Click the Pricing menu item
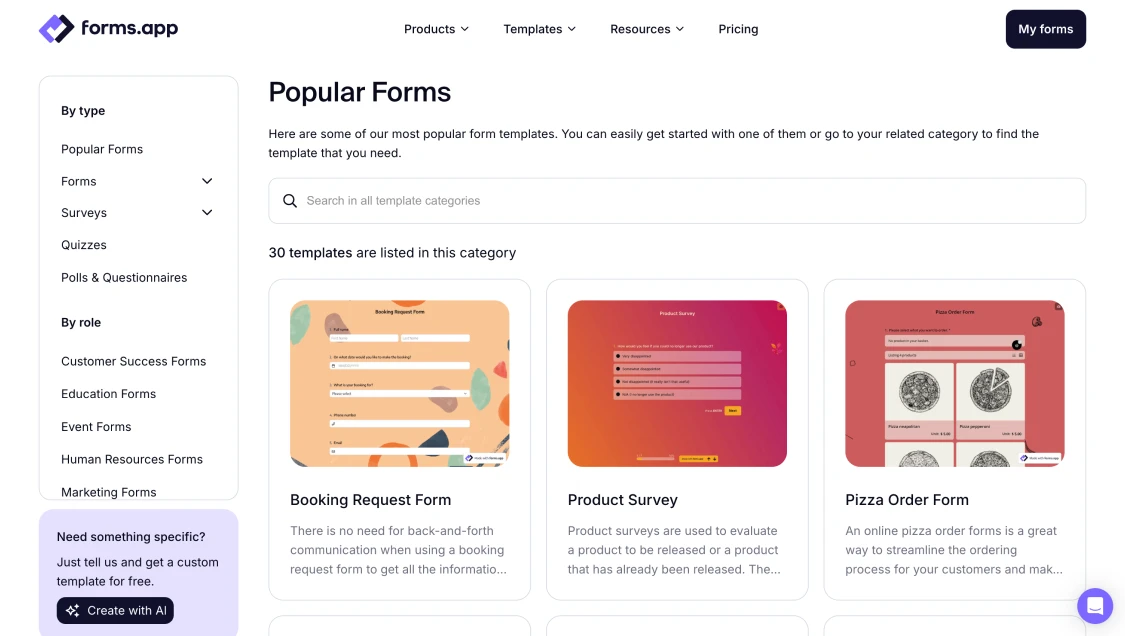The width and height of the screenshot is (1125, 636). click(x=738, y=29)
